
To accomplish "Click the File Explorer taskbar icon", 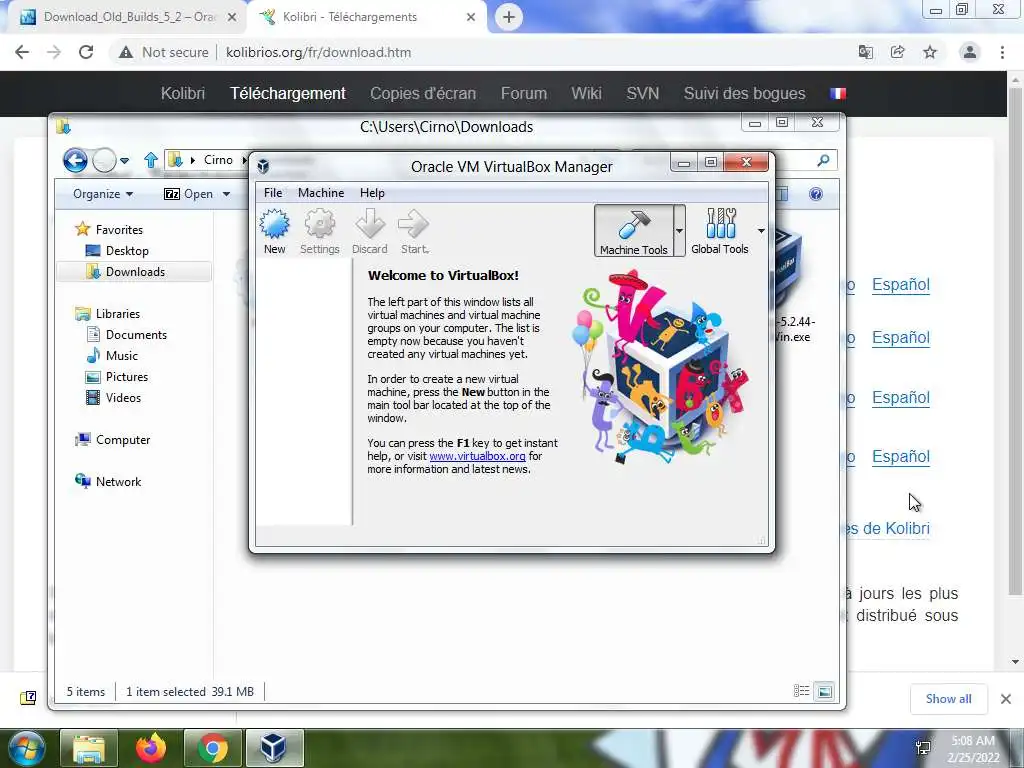I will tap(89, 748).
